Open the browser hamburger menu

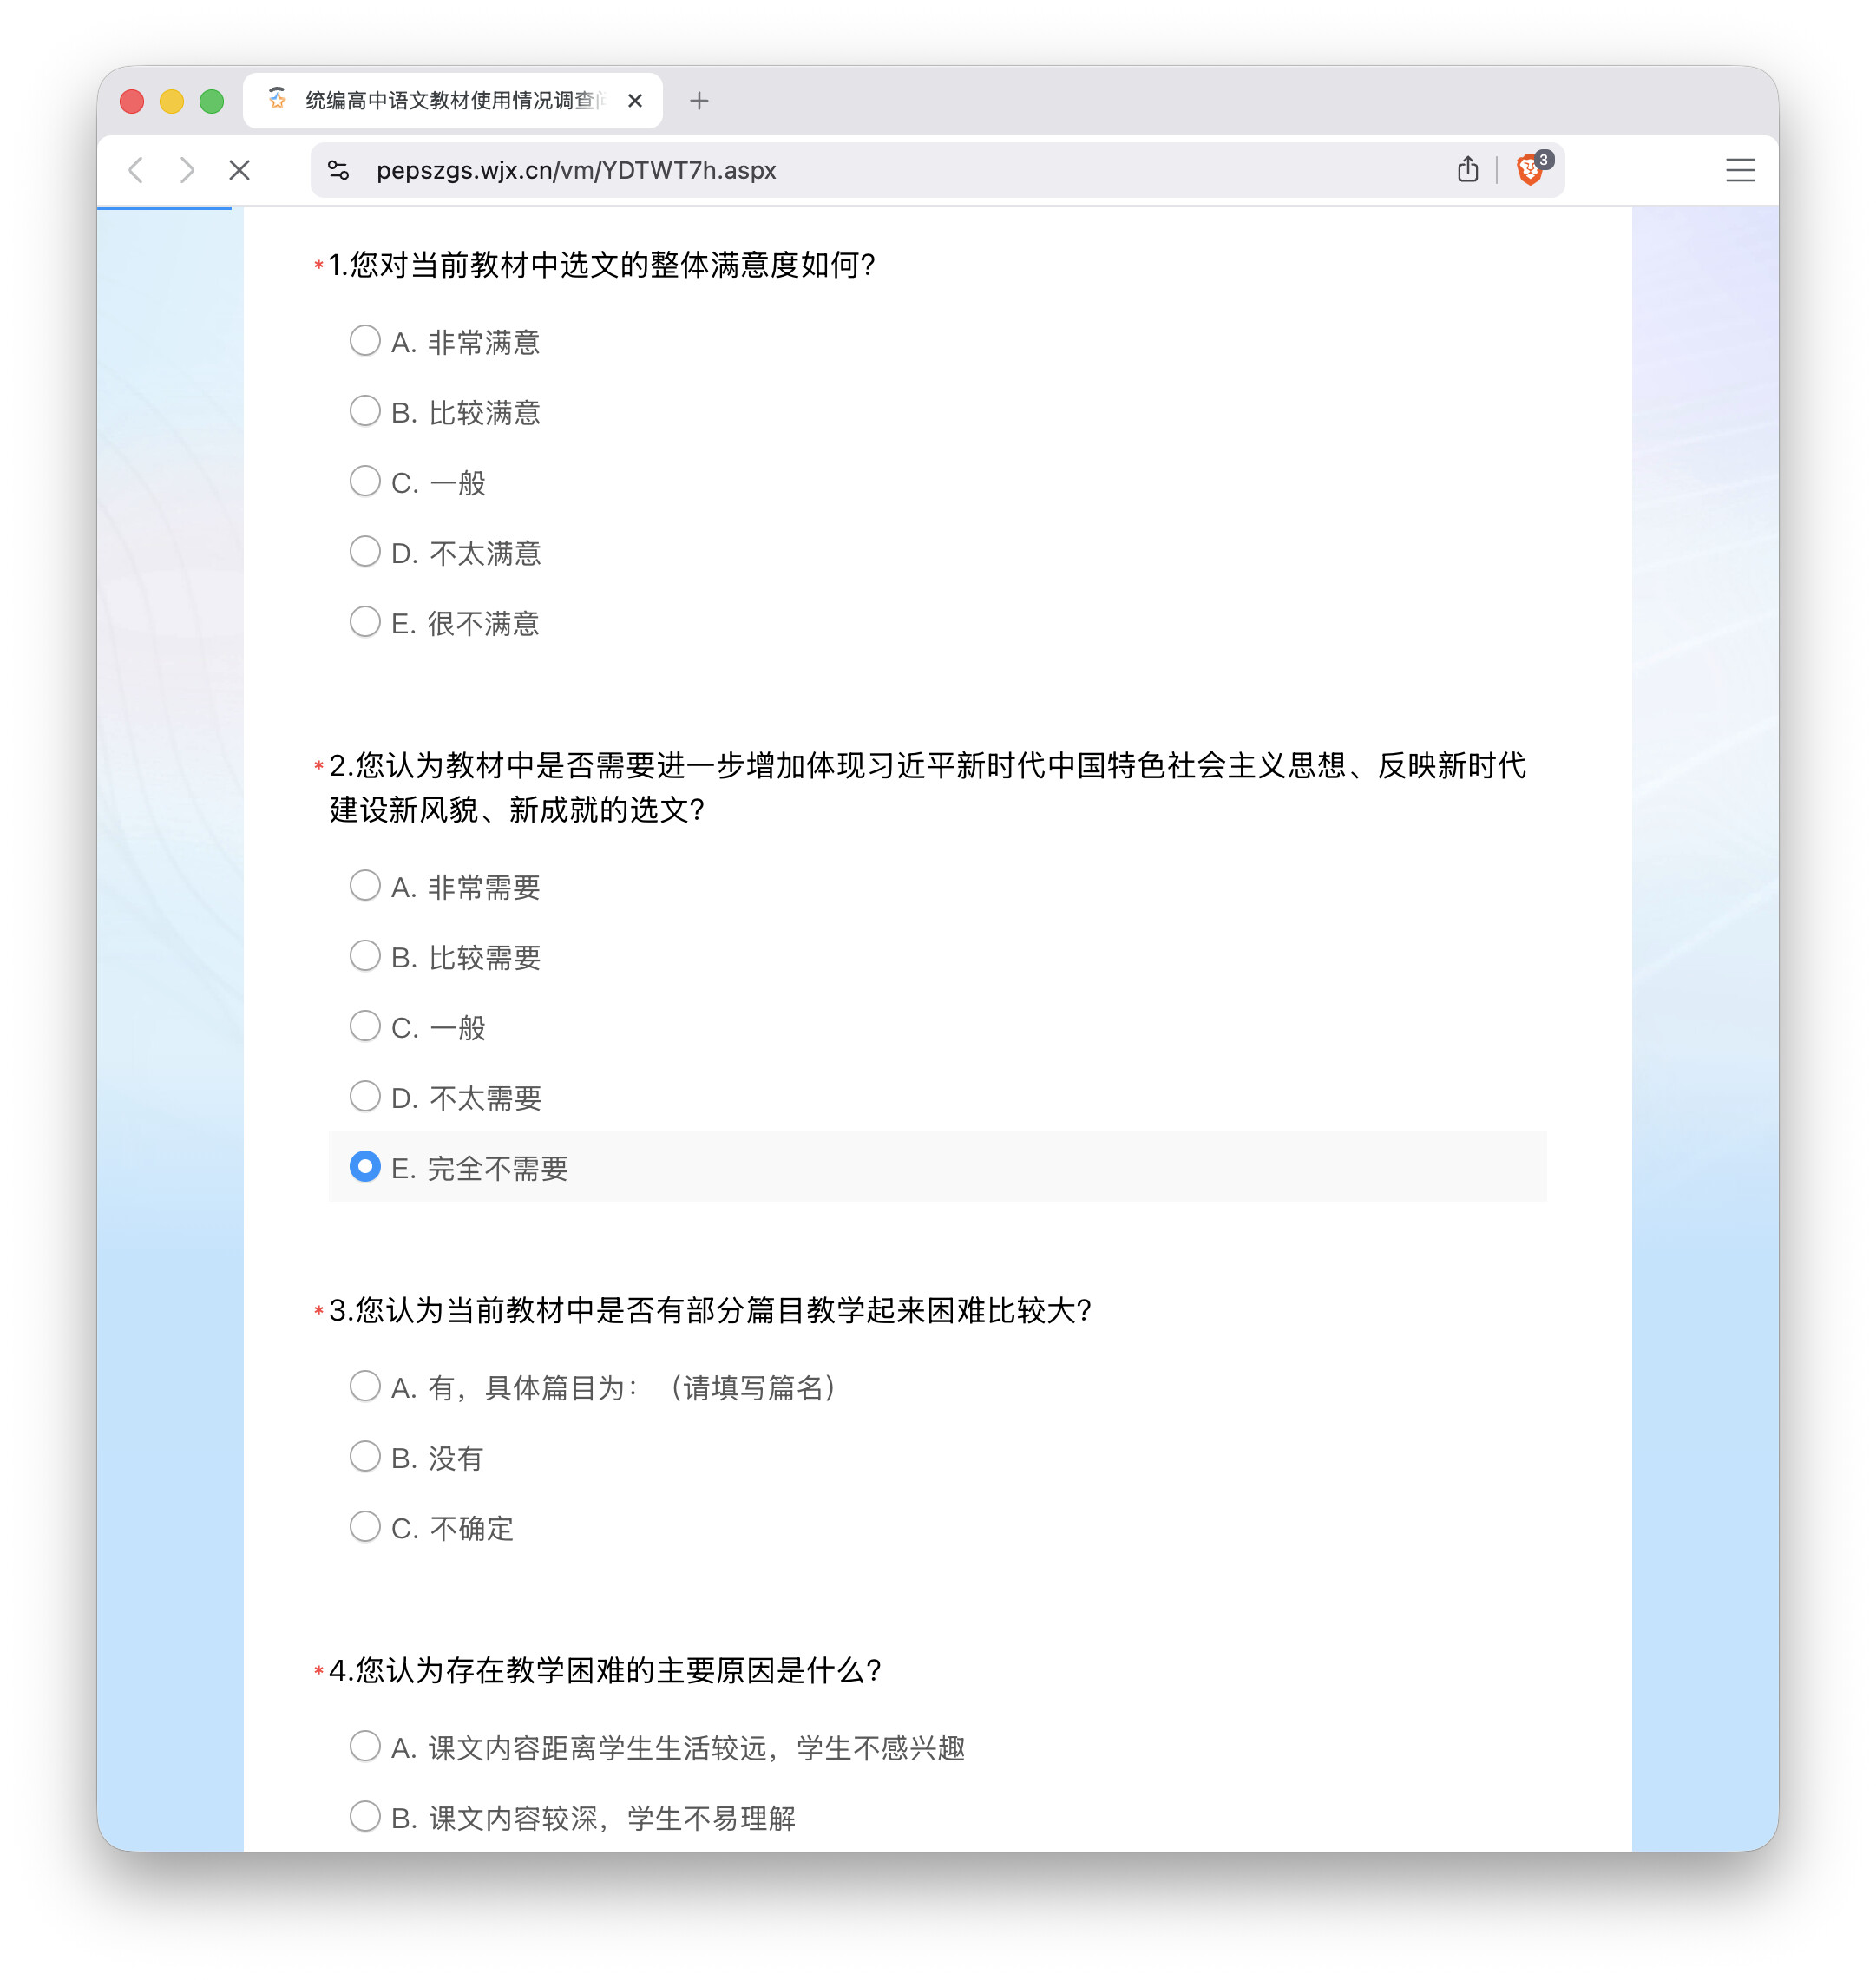[x=1740, y=170]
